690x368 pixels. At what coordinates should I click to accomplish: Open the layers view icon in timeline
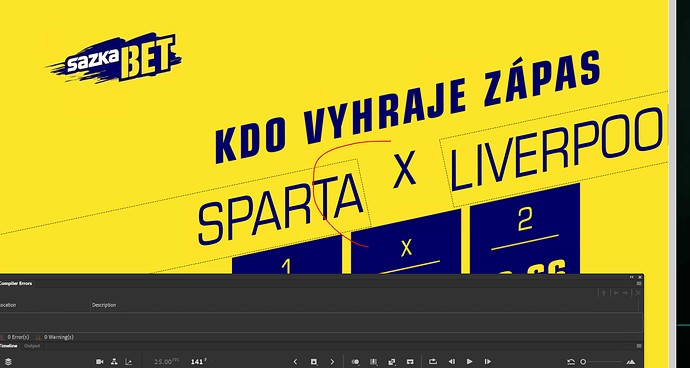coord(7,362)
